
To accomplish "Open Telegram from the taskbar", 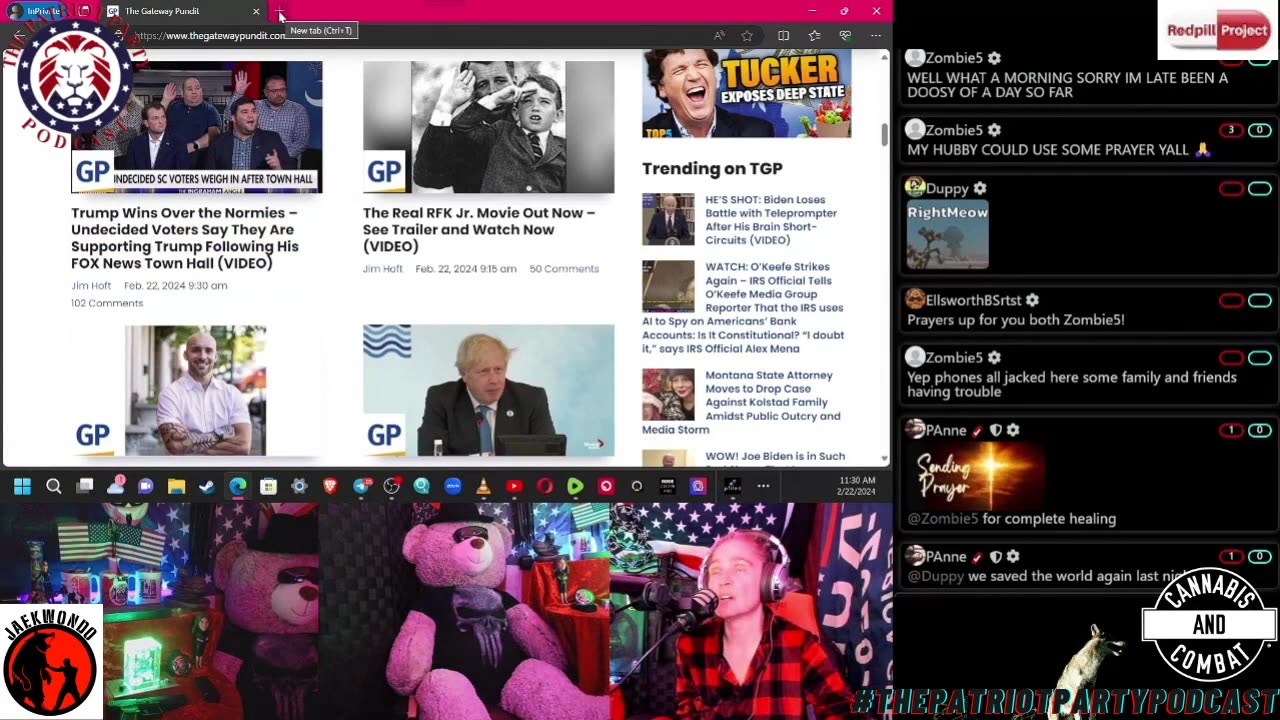I will [x=361, y=486].
